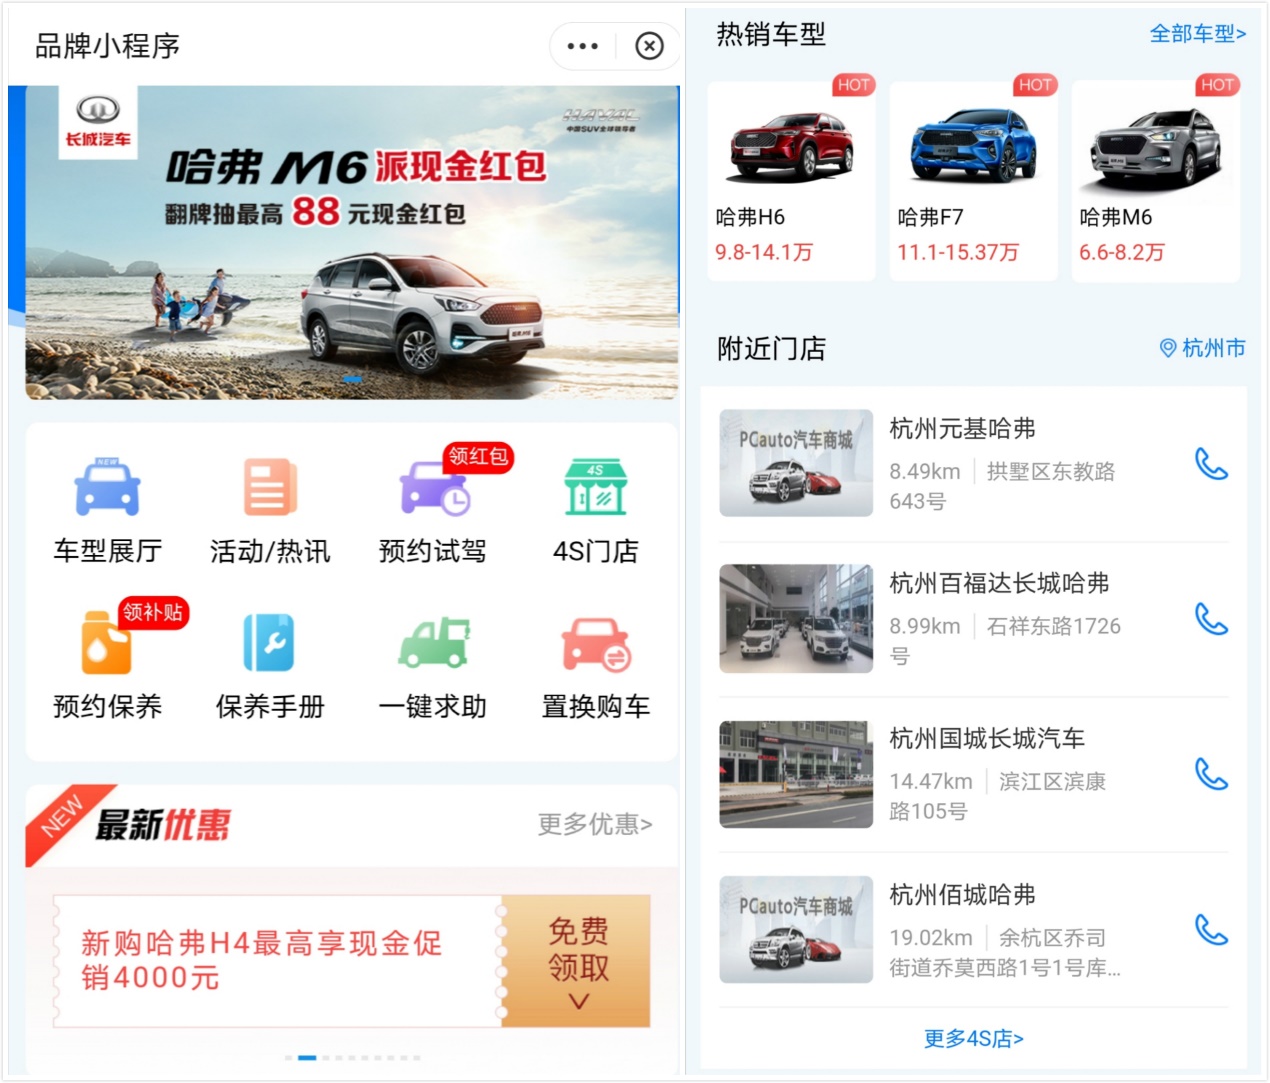Open the 保养手册 manual icon
1270x1083 pixels.
click(269, 643)
